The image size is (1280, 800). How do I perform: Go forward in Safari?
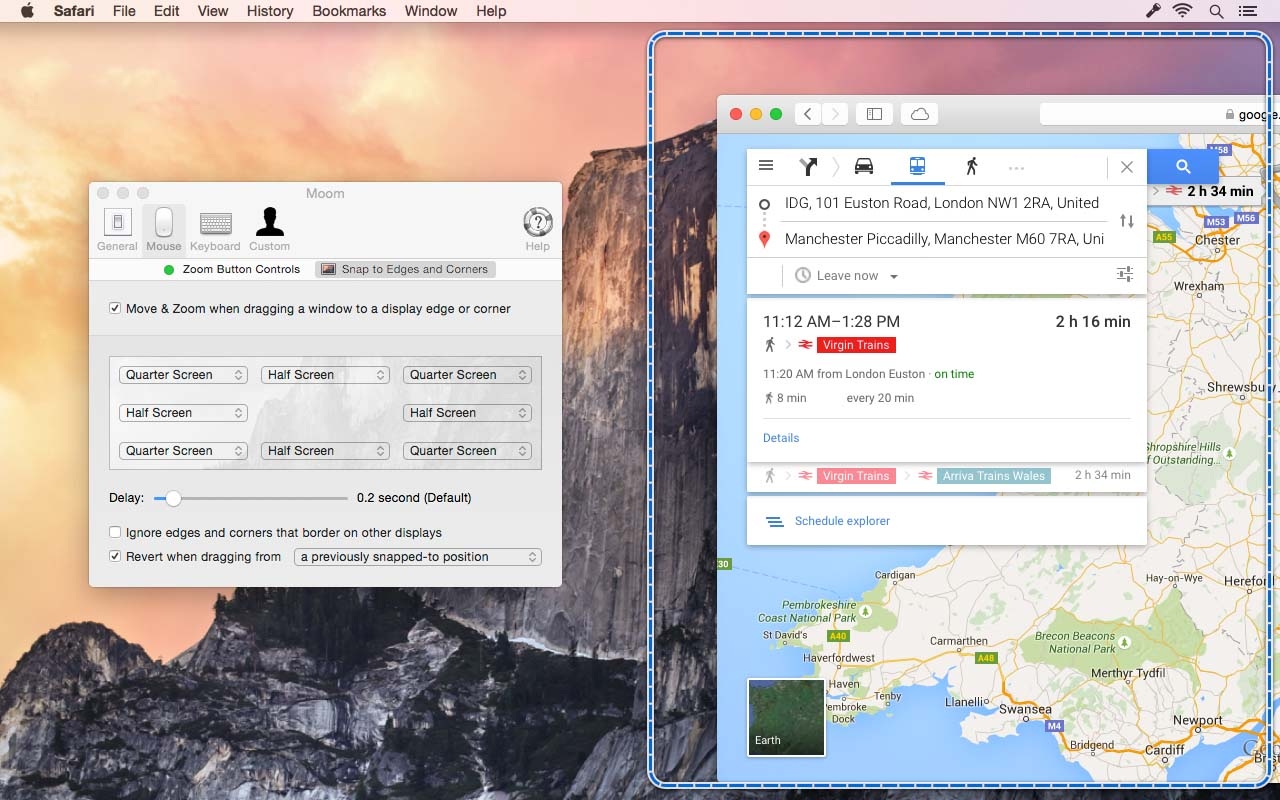pos(835,114)
